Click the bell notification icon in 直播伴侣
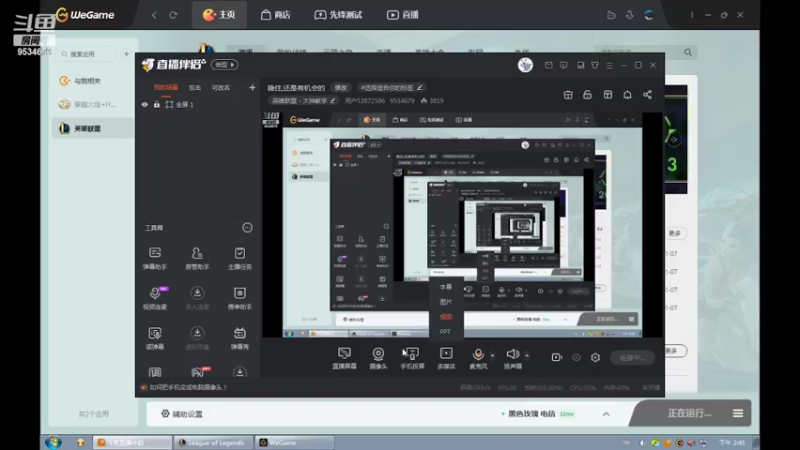The height and width of the screenshot is (450, 800). [627, 95]
